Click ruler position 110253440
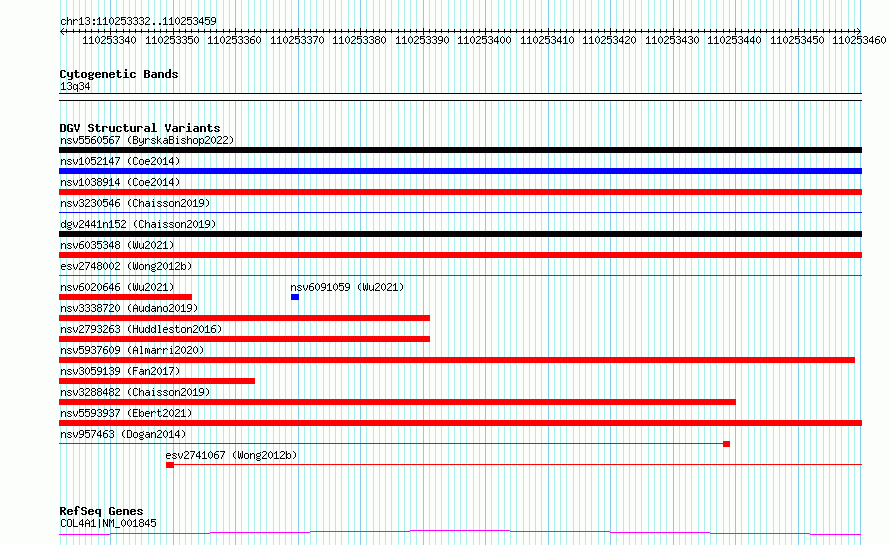Viewport: 890px width, 545px height. pyautogui.click(x=734, y=40)
